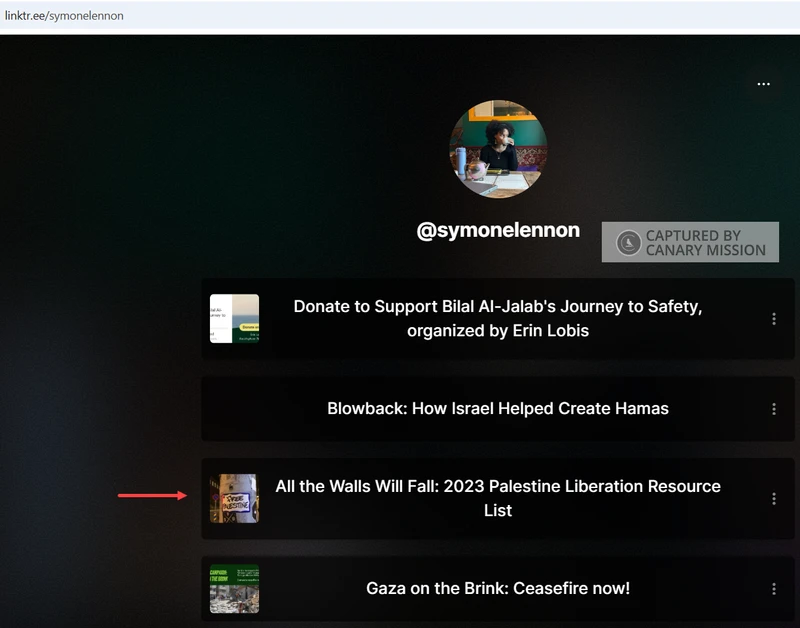Open Donate to Support Bilal Al-Jalab's Journey link
The width and height of the screenshot is (800, 628).
pos(498,319)
